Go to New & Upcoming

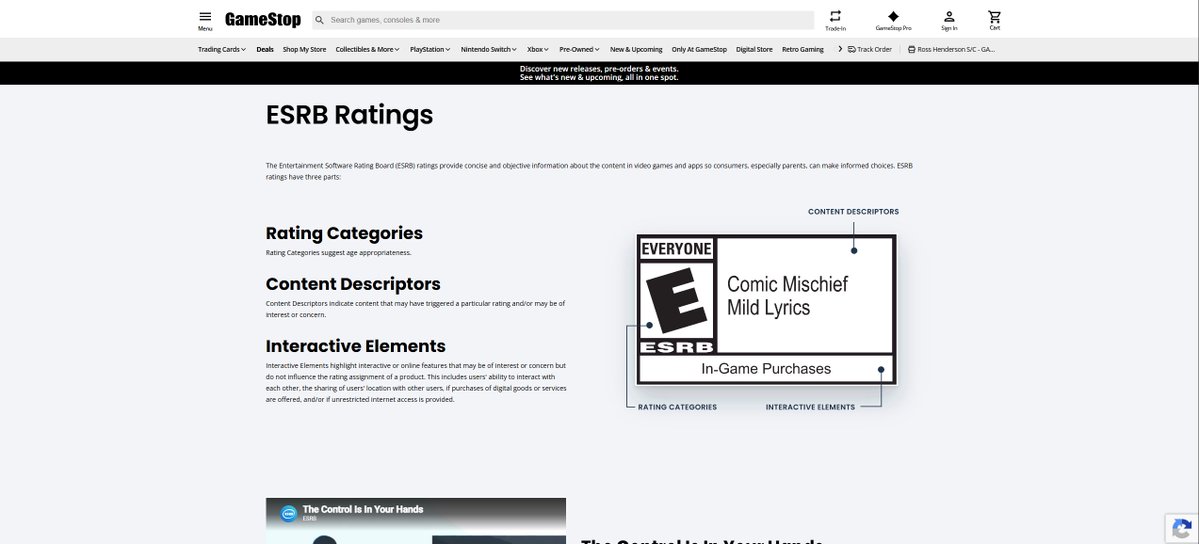click(x=636, y=49)
